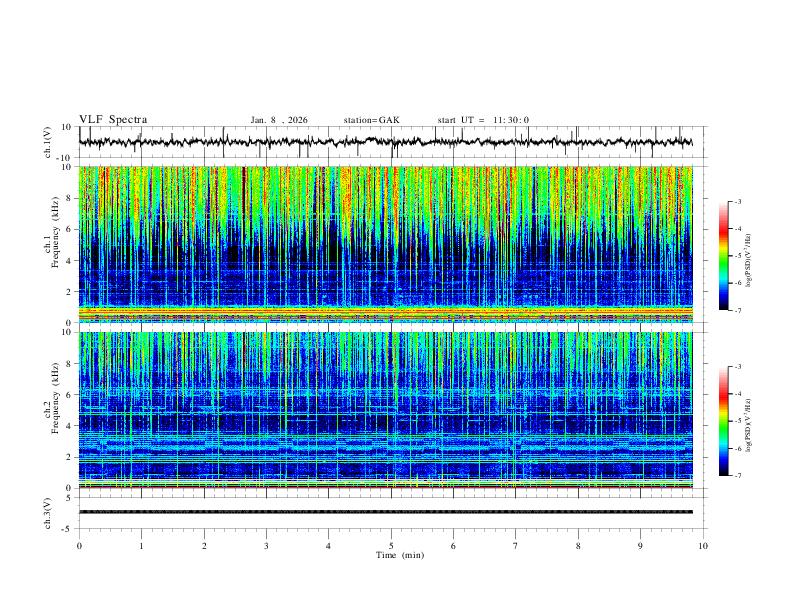Click the "ch.1(V)" axis label
This screenshot has height=612, width=792.
coord(48,142)
